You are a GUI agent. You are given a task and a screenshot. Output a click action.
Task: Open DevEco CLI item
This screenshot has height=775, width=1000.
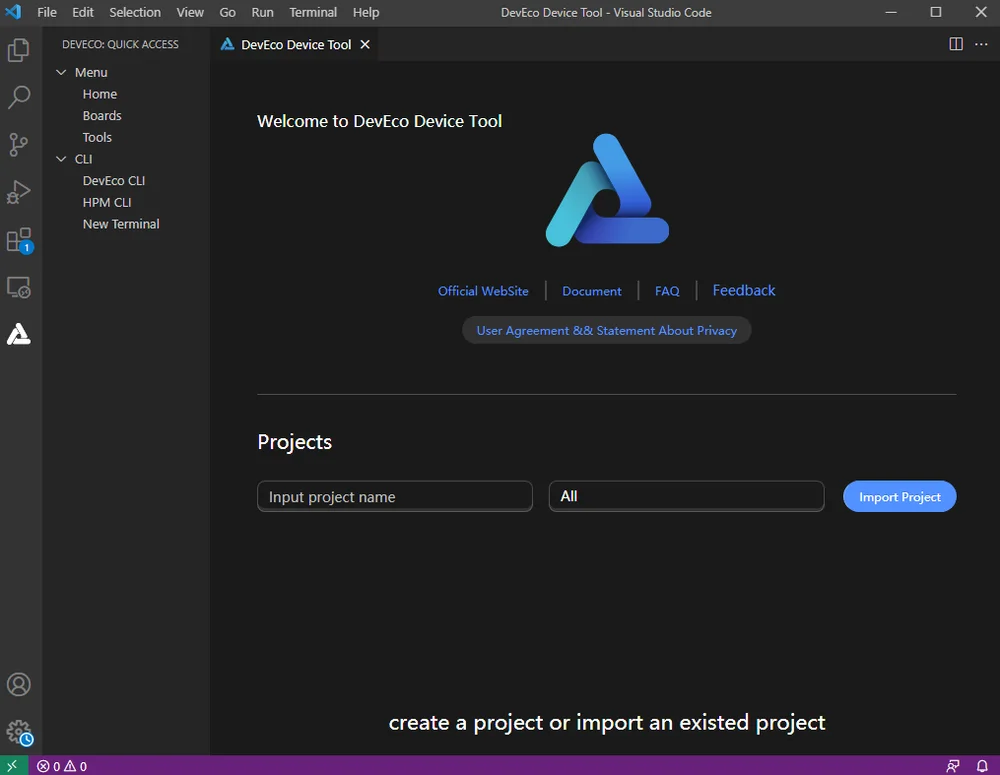pos(114,181)
